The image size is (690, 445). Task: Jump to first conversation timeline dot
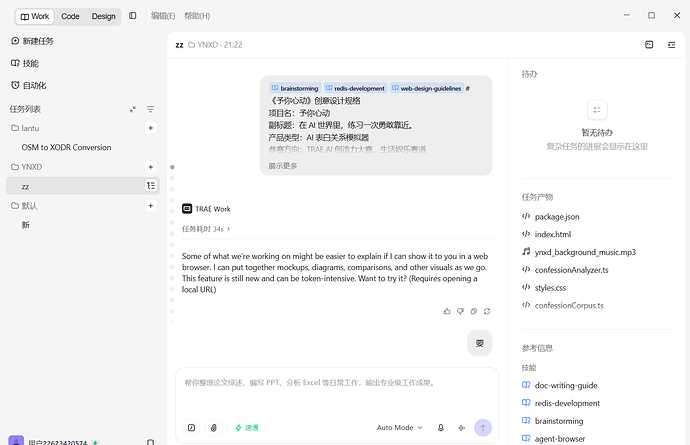(x=172, y=167)
